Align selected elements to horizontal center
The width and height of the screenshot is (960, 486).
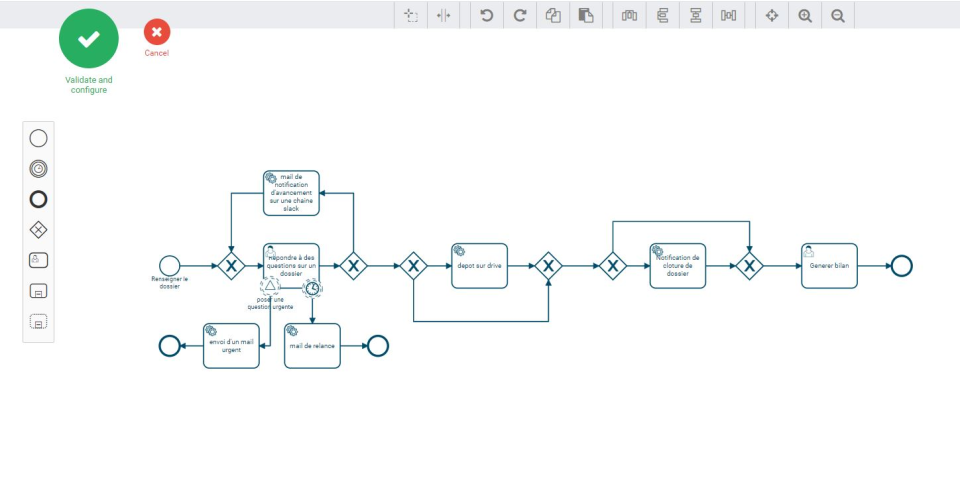pos(696,15)
